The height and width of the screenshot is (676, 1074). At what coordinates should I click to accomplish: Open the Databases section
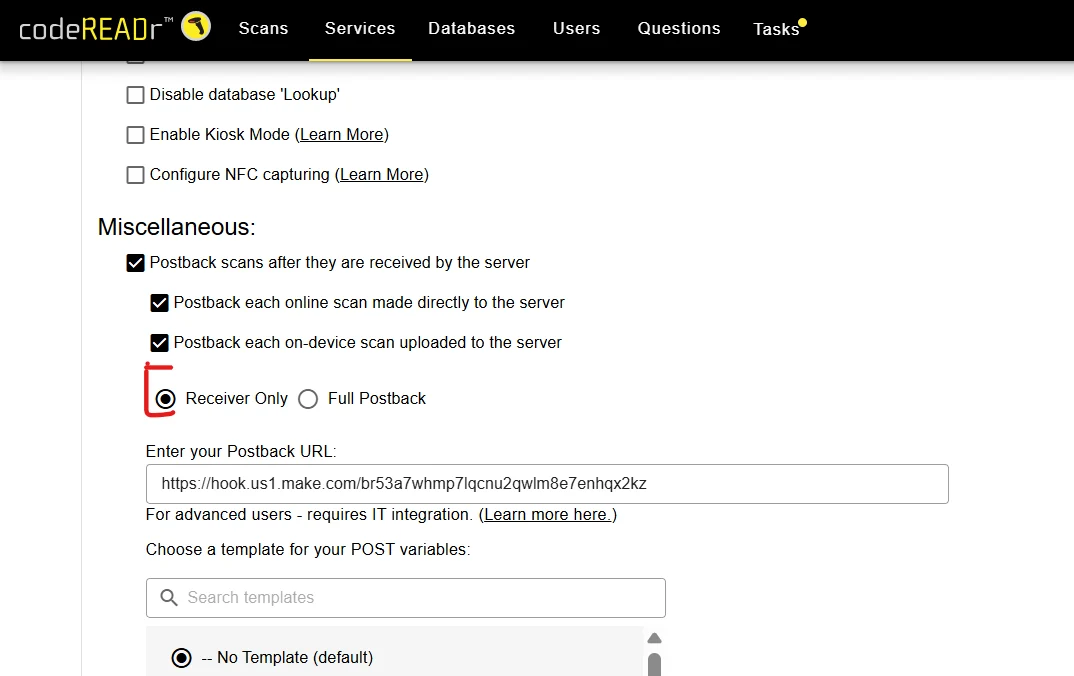coord(472,29)
